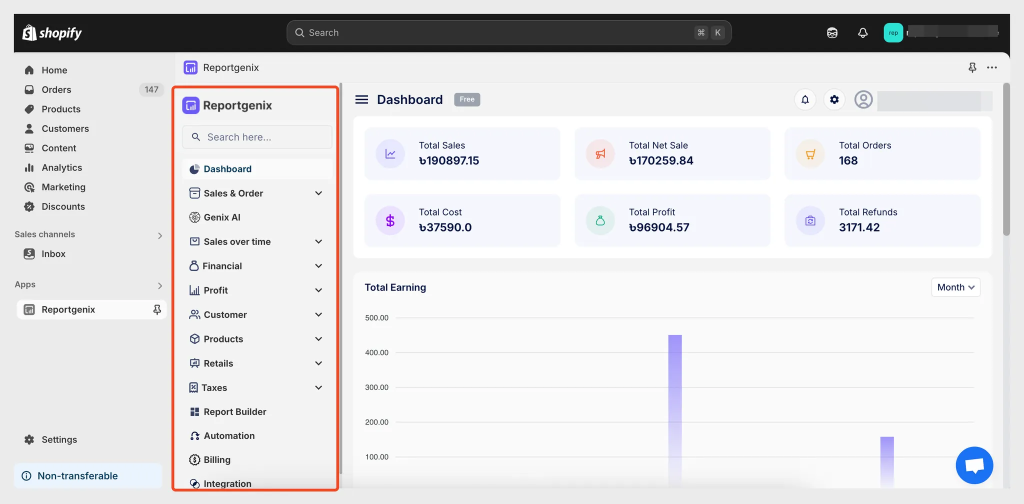Open Reportgenix settings gear icon
The image size is (1024, 504).
pyautogui.click(x=834, y=100)
